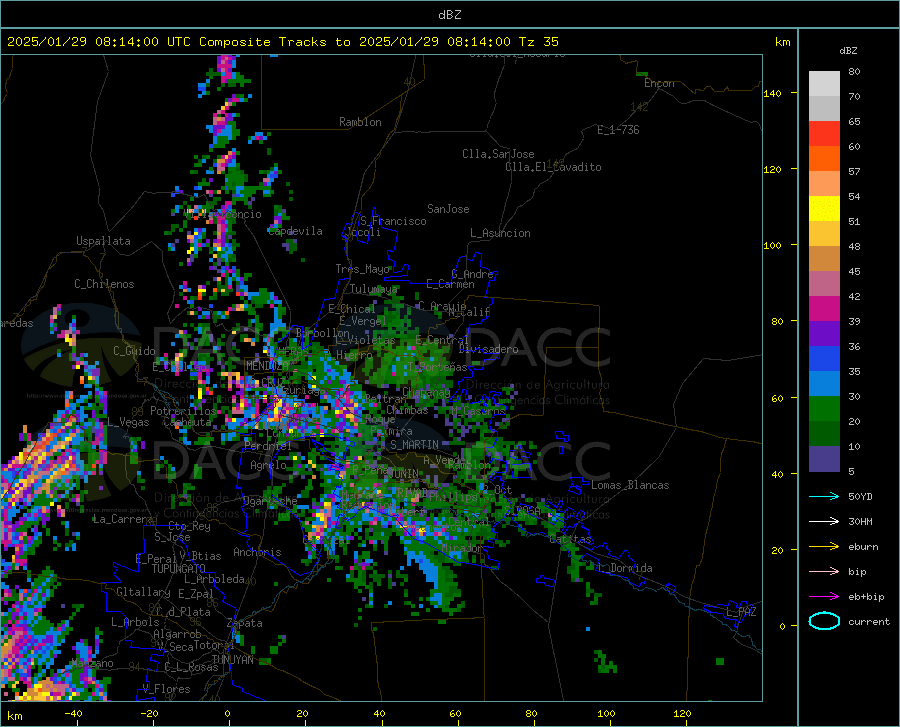The width and height of the screenshot is (900, 727).
Task: Click the white 30HM arrow legend icon
Action: pyautogui.click(x=824, y=521)
